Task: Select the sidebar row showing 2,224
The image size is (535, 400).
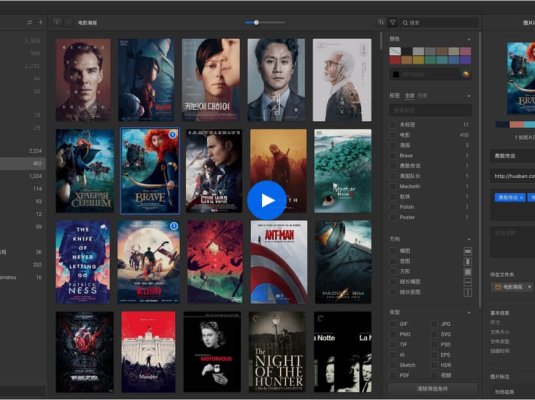Action: 23,151
